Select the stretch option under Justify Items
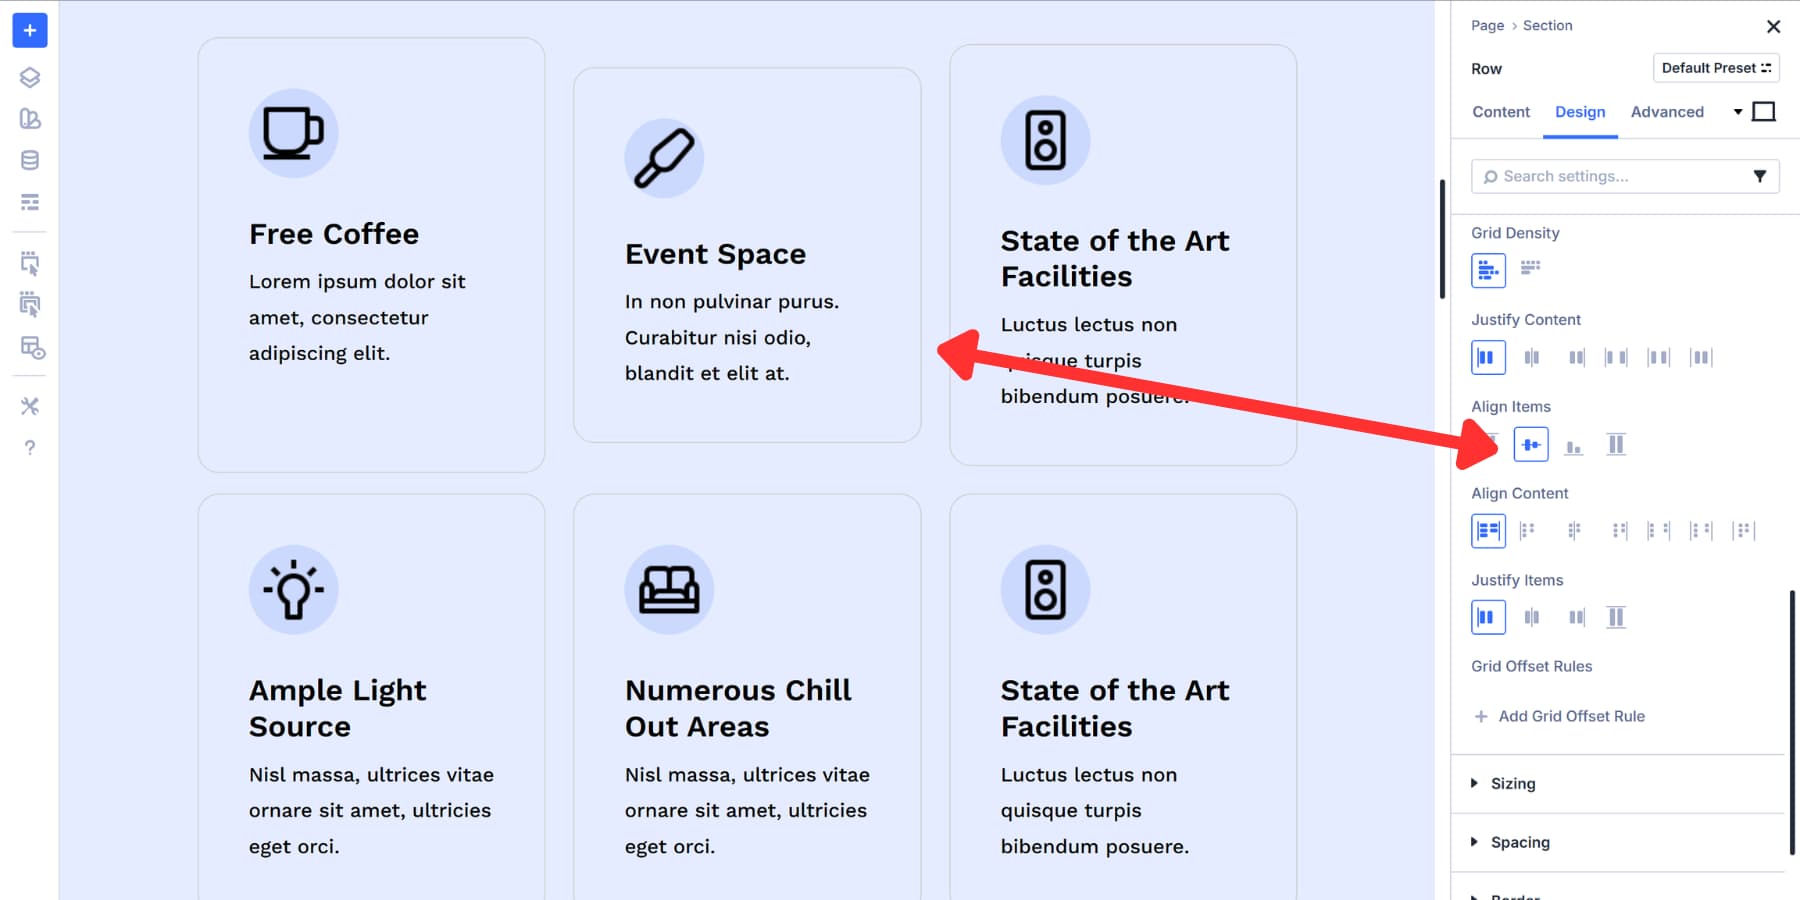The width and height of the screenshot is (1800, 900). pyautogui.click(x=1616, y=617)
